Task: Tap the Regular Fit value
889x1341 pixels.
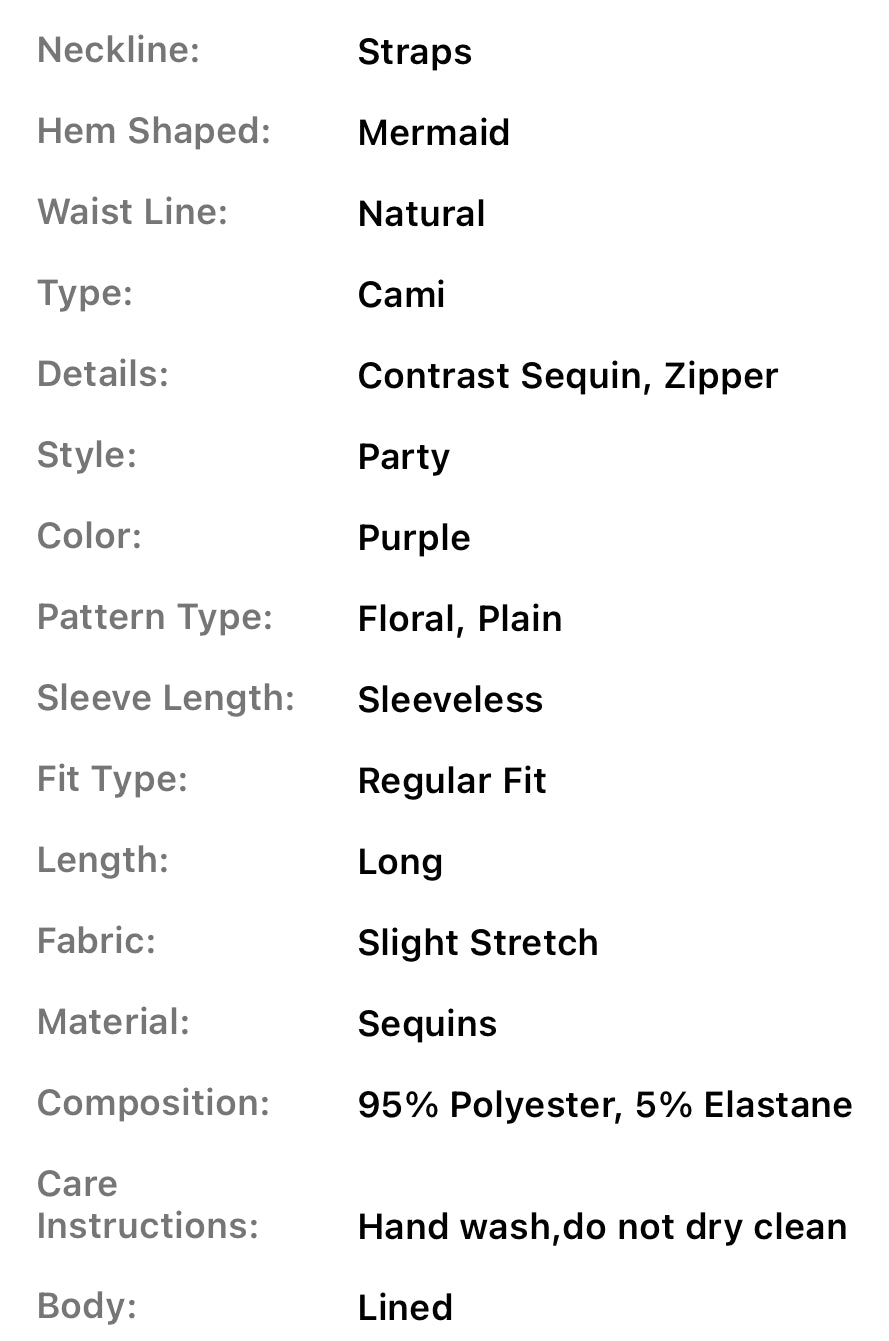Action: (x=451, y=781)
